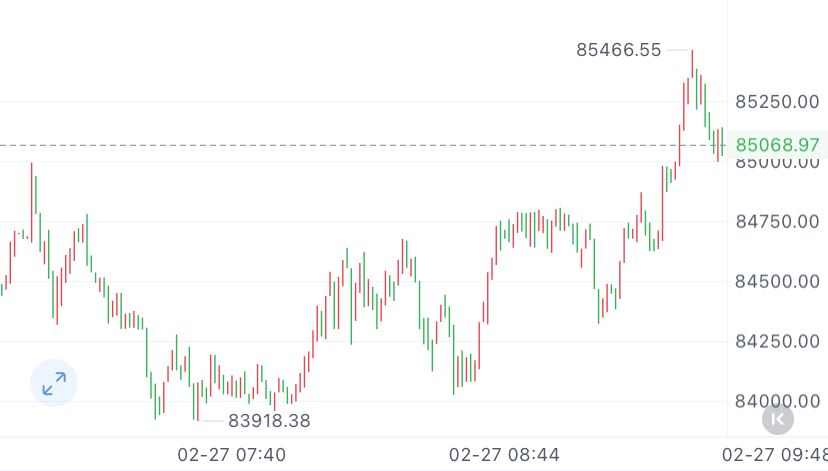This screenshot has height=471, width=828.
Task: Click the latest candle at chart's right edge
Action: click(722, 140)
